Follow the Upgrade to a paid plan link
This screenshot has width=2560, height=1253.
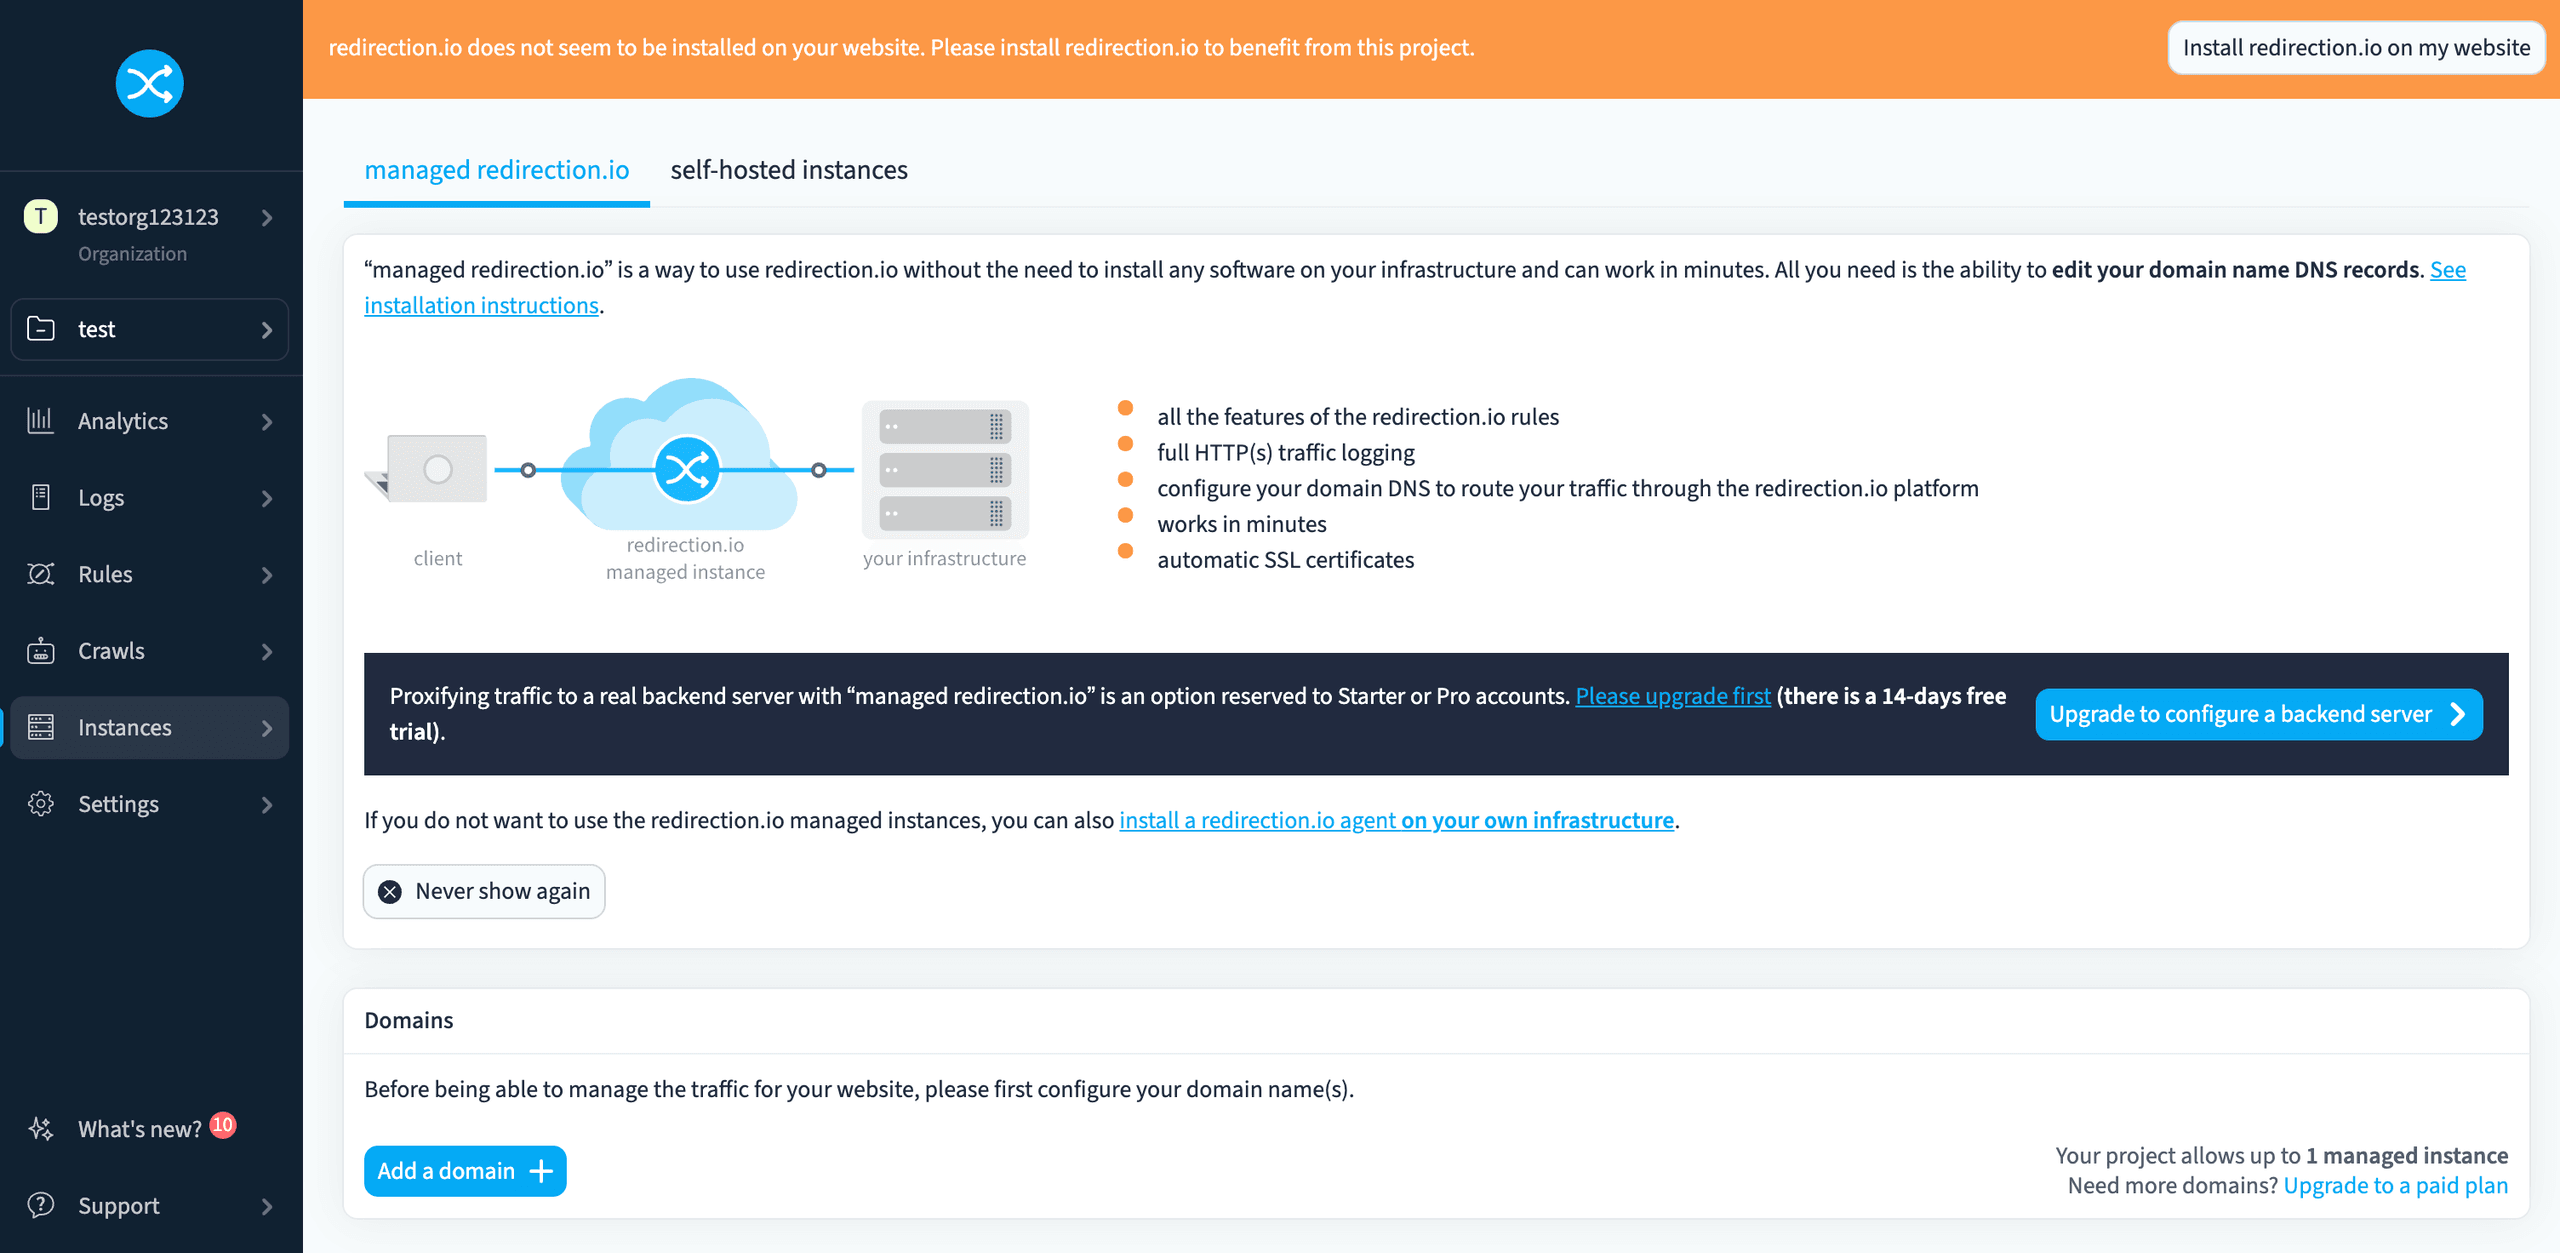coord(2396,1185)
